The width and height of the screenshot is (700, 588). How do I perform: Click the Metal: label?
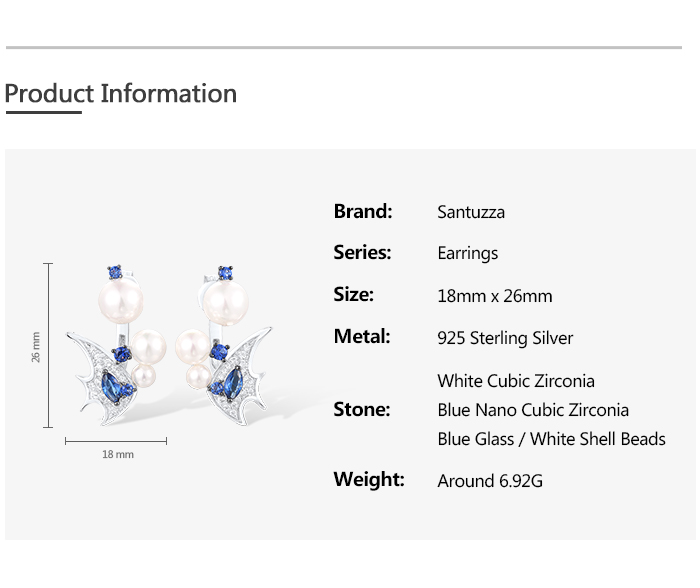pos(362,336)
